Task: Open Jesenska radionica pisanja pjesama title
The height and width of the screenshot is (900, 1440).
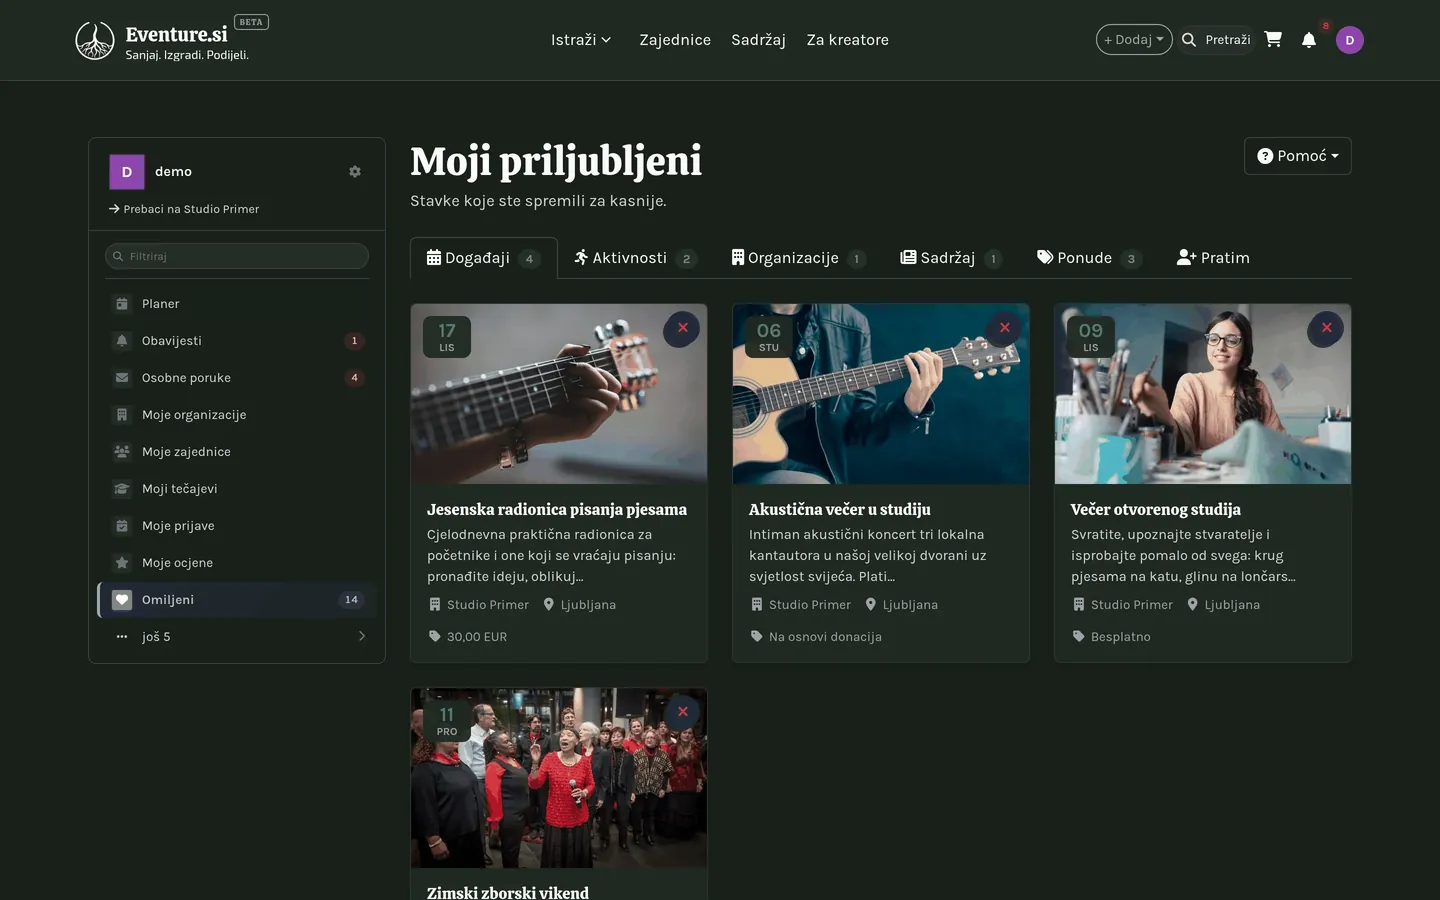Action: click(x=557, y=509)
